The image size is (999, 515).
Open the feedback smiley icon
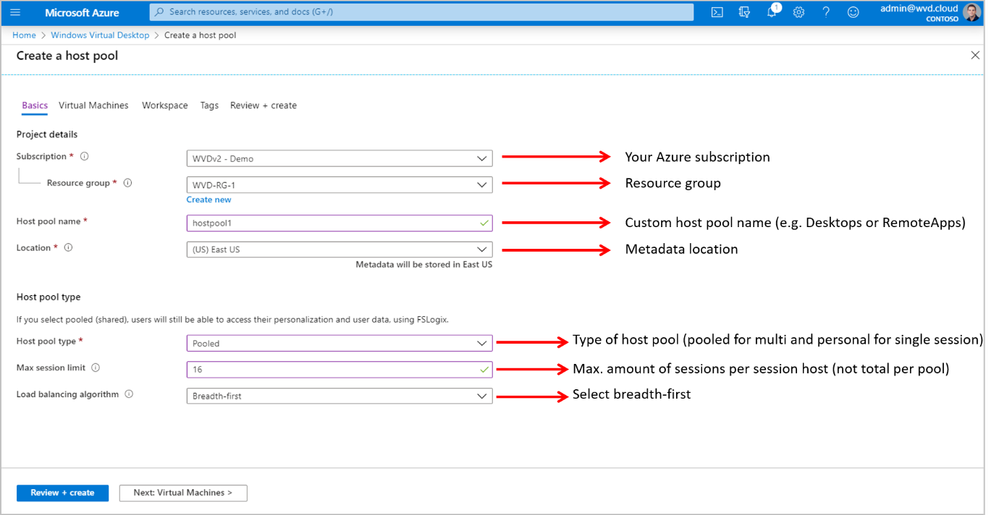[x=853, y=12]
